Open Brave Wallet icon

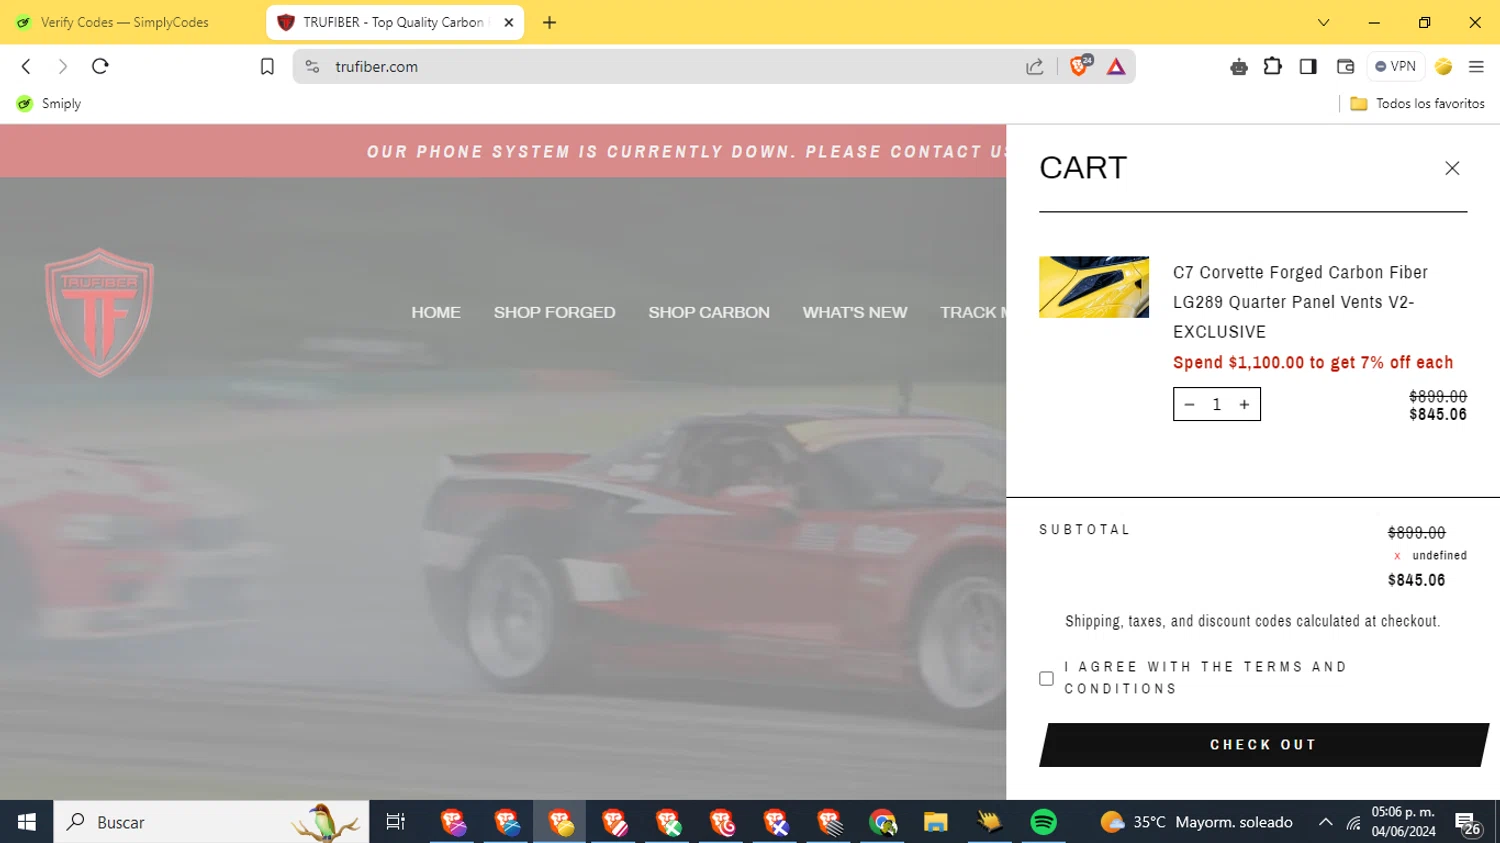click(1345, 67)
